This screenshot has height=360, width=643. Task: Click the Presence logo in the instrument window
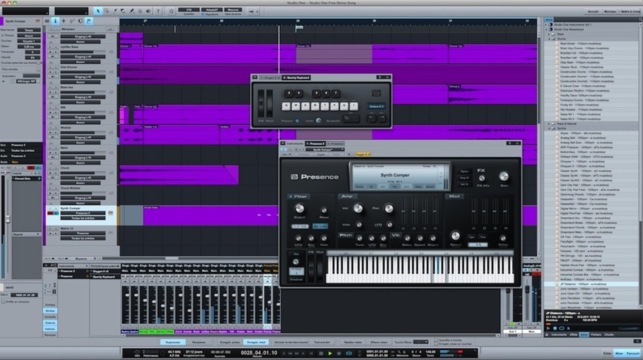click(315, 177)
